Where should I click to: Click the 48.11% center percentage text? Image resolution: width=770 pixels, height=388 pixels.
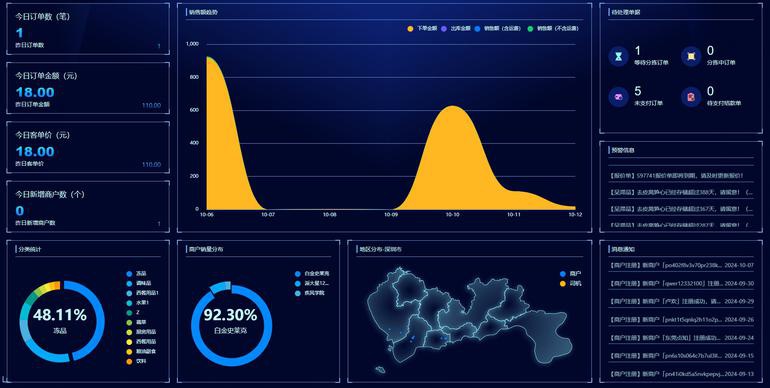pos(60,315)
